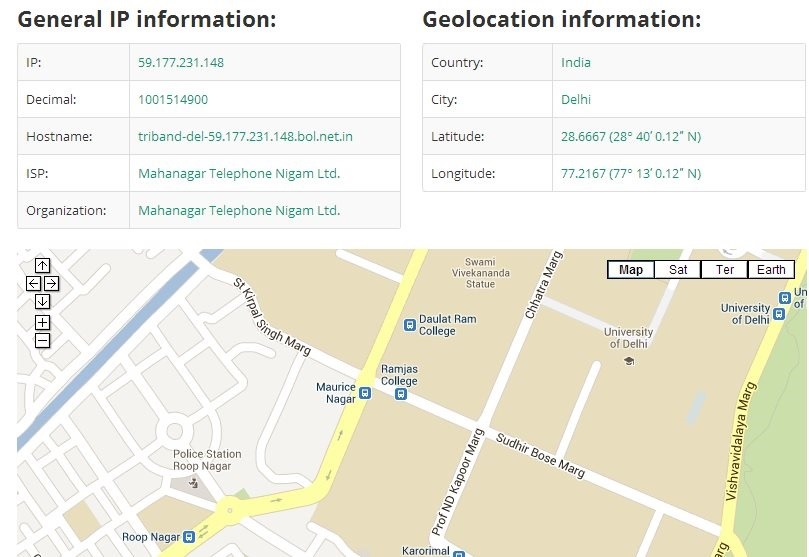Click the Prof ND Kapoor Marg road label
The height and width of the screenshot is (557, 809).
click(458, 482)
